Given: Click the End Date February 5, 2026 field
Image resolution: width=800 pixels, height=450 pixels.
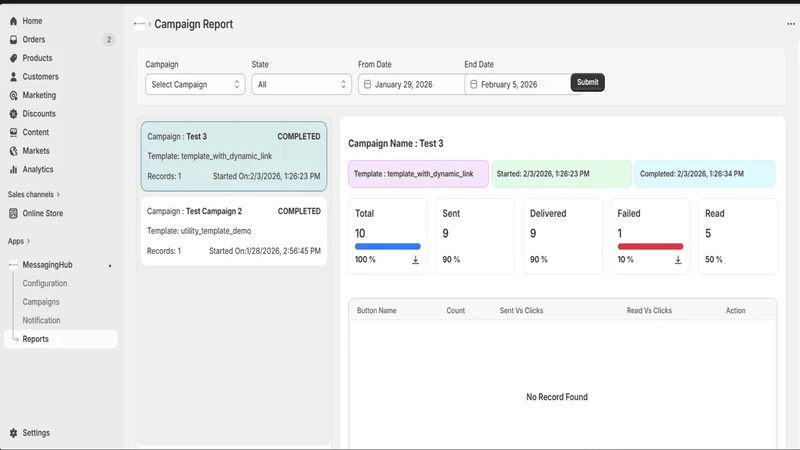Looking at the screenshot, I should 517,84.
